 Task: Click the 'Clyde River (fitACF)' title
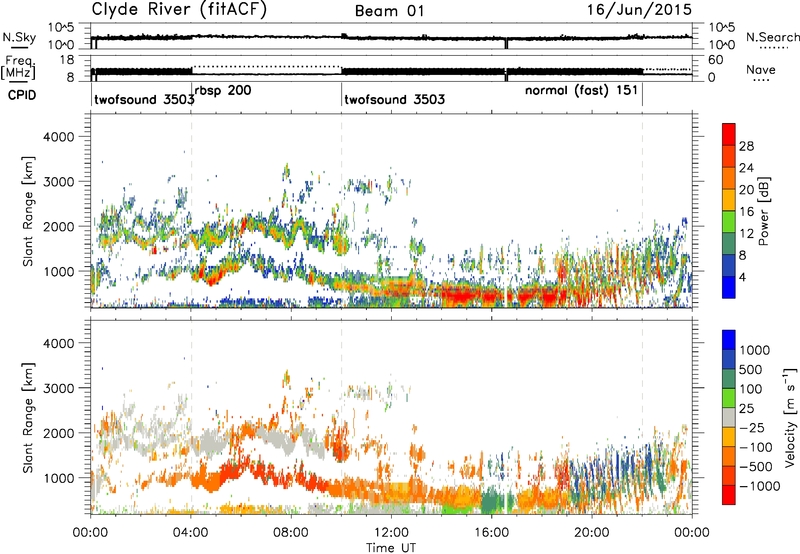pos(179,10)
